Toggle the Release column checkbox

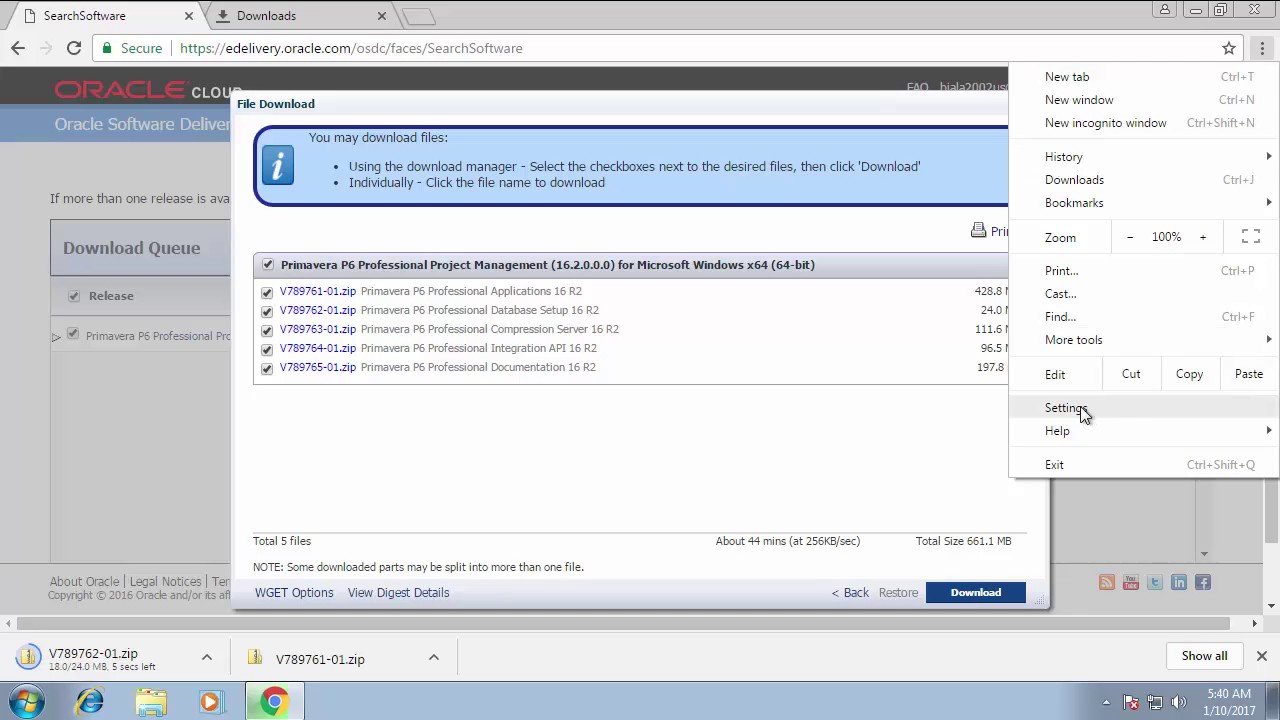[x=74, y=296]
